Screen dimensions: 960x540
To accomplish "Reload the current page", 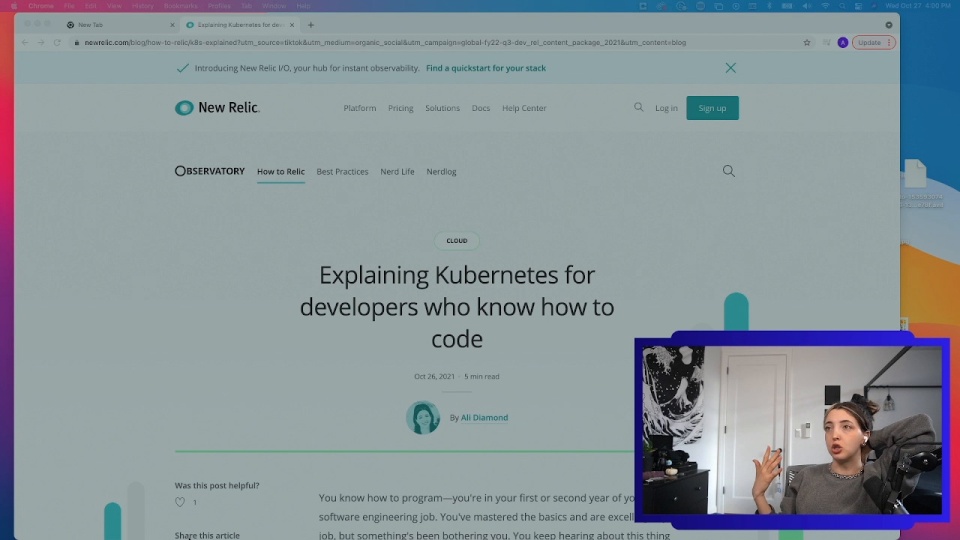I will [57, 42].
